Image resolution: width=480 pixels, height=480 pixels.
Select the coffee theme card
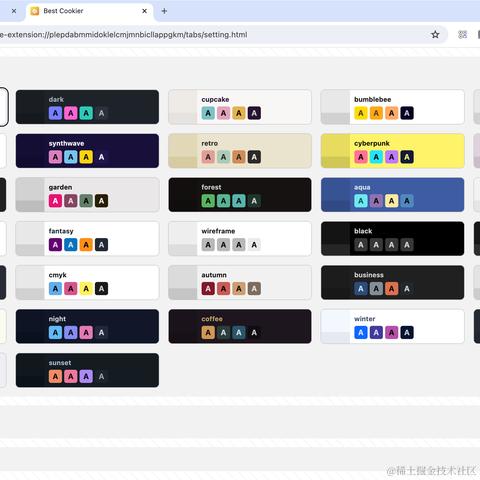click(x=240, y=326)
